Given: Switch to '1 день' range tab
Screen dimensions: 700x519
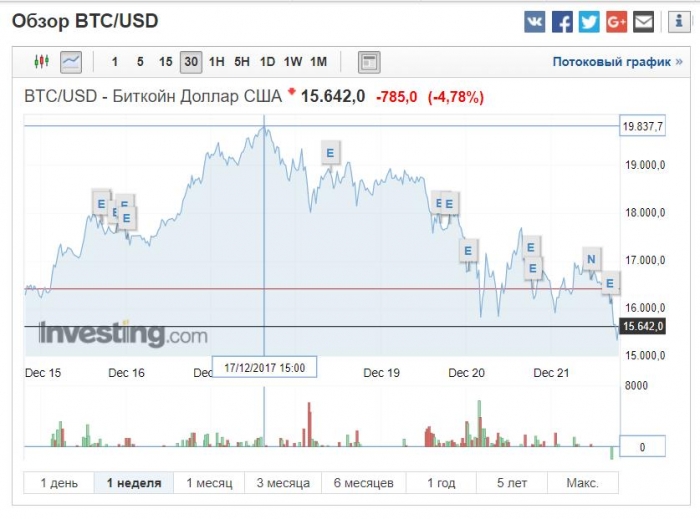Looking at the screenshot, I should pos(59,483).
